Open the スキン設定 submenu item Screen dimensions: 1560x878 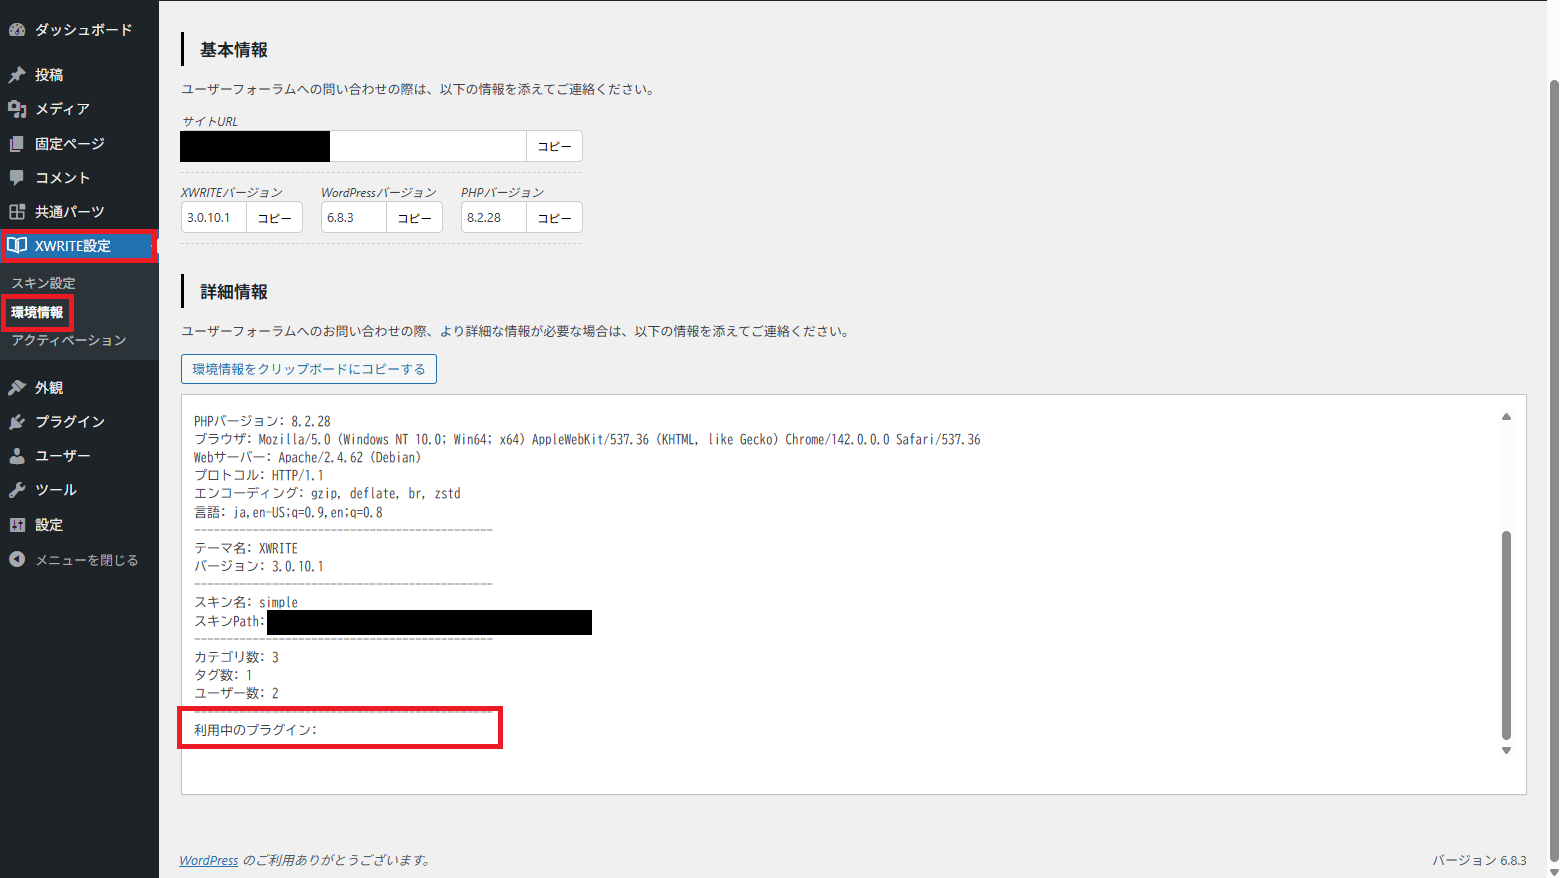pos(43,283)
